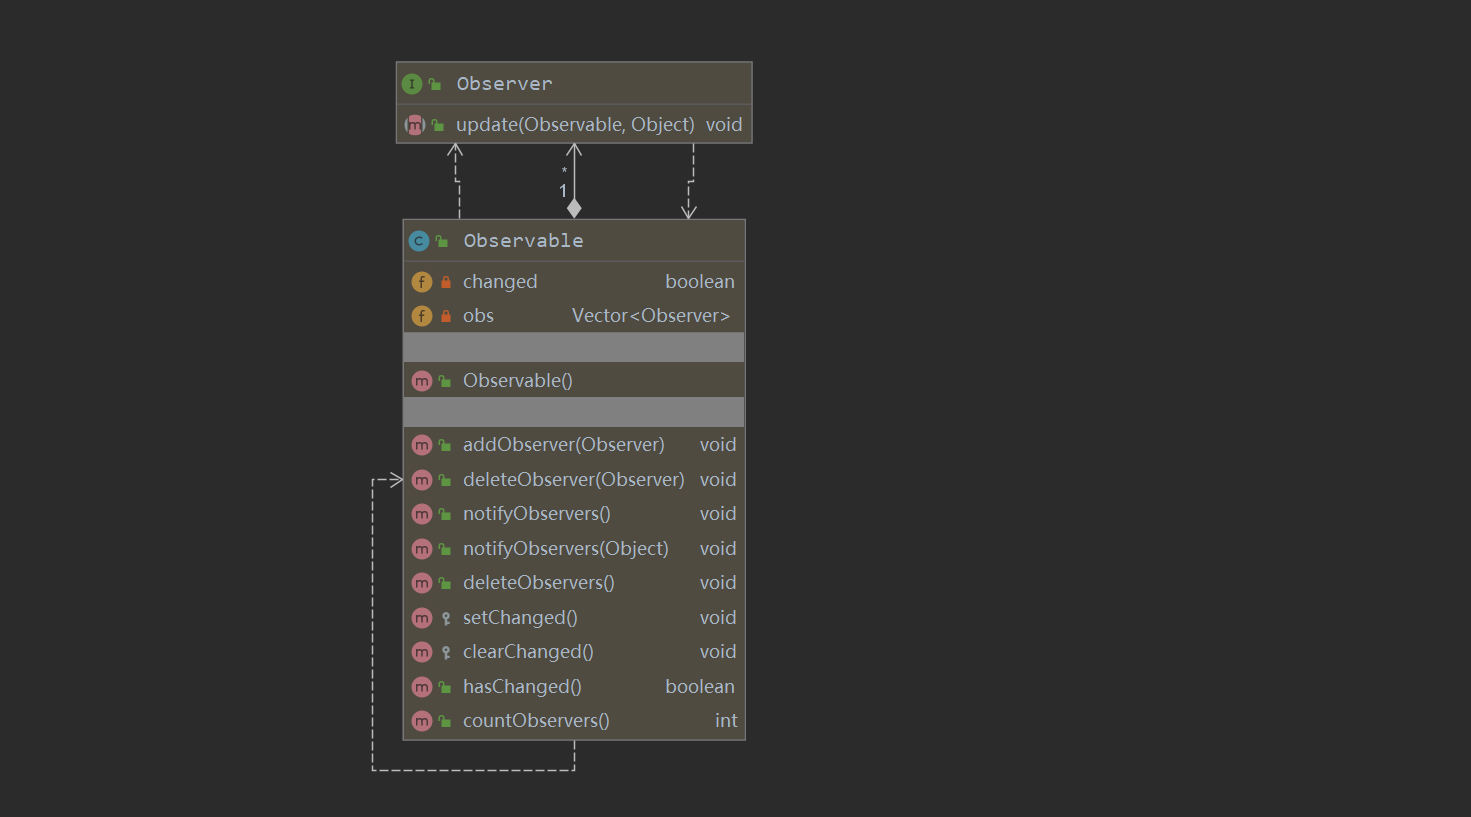Click the boolean type of the changed field
This screenshot has height=817, width=1471.
tap(700, 282)
